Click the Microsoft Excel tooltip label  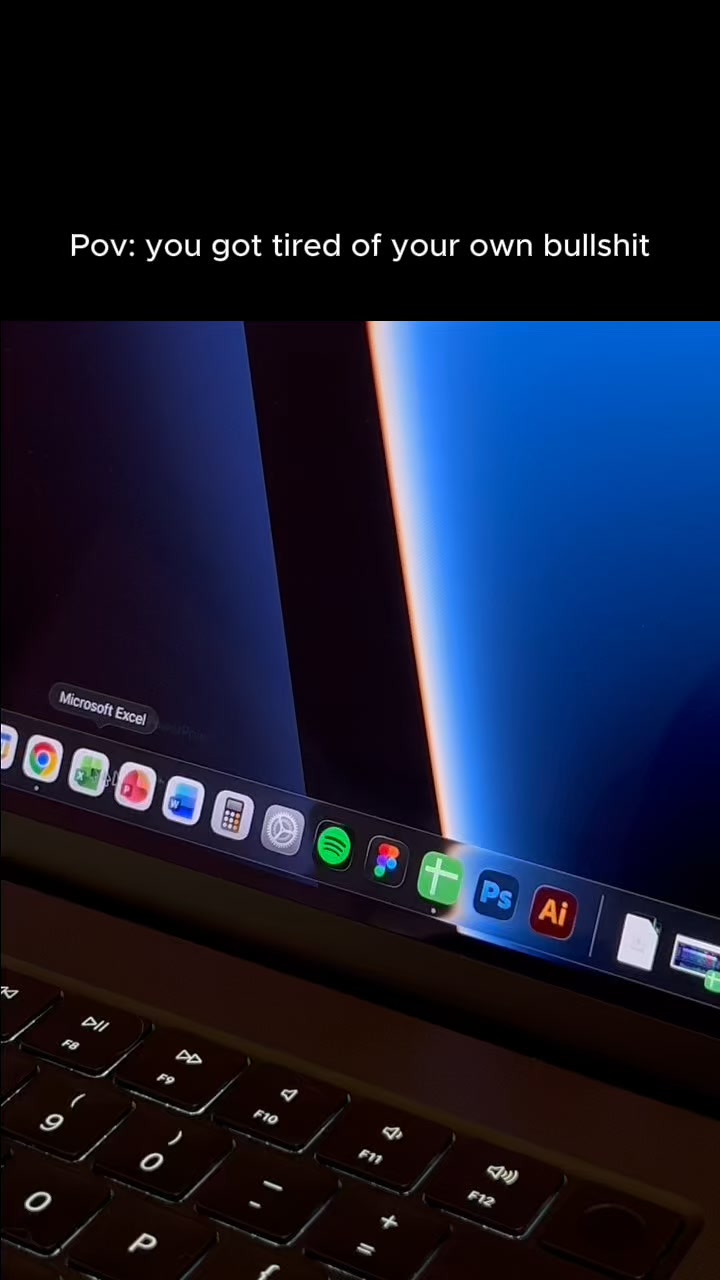tap(103, 709)
